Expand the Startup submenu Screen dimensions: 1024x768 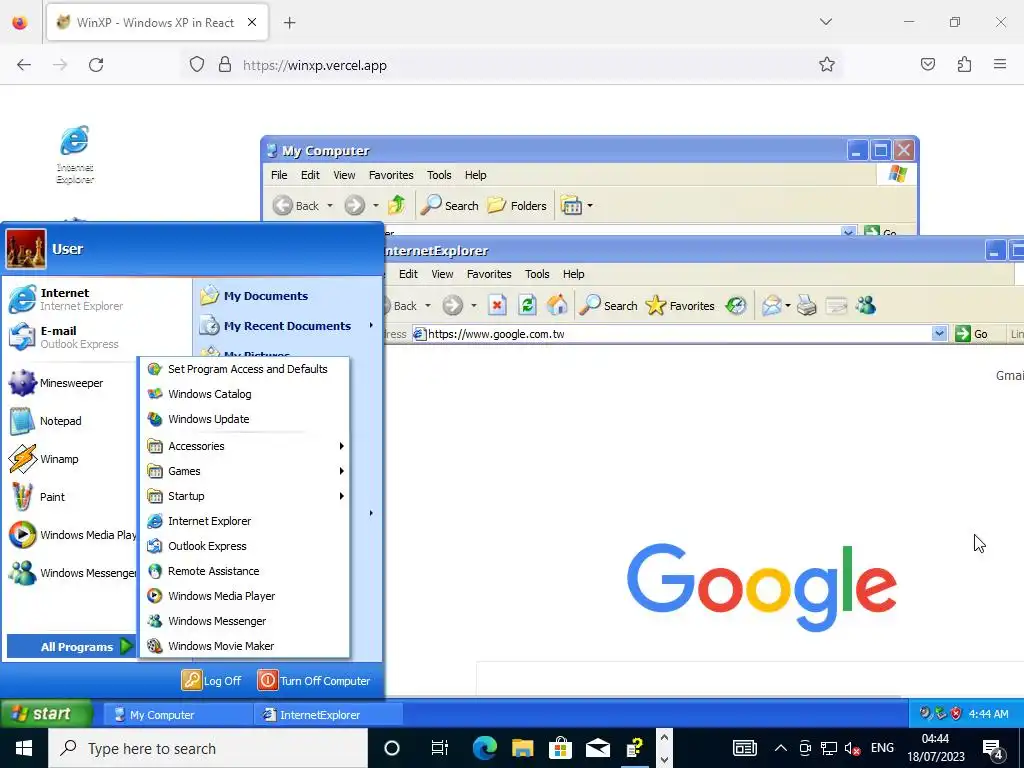pos(245,496)
